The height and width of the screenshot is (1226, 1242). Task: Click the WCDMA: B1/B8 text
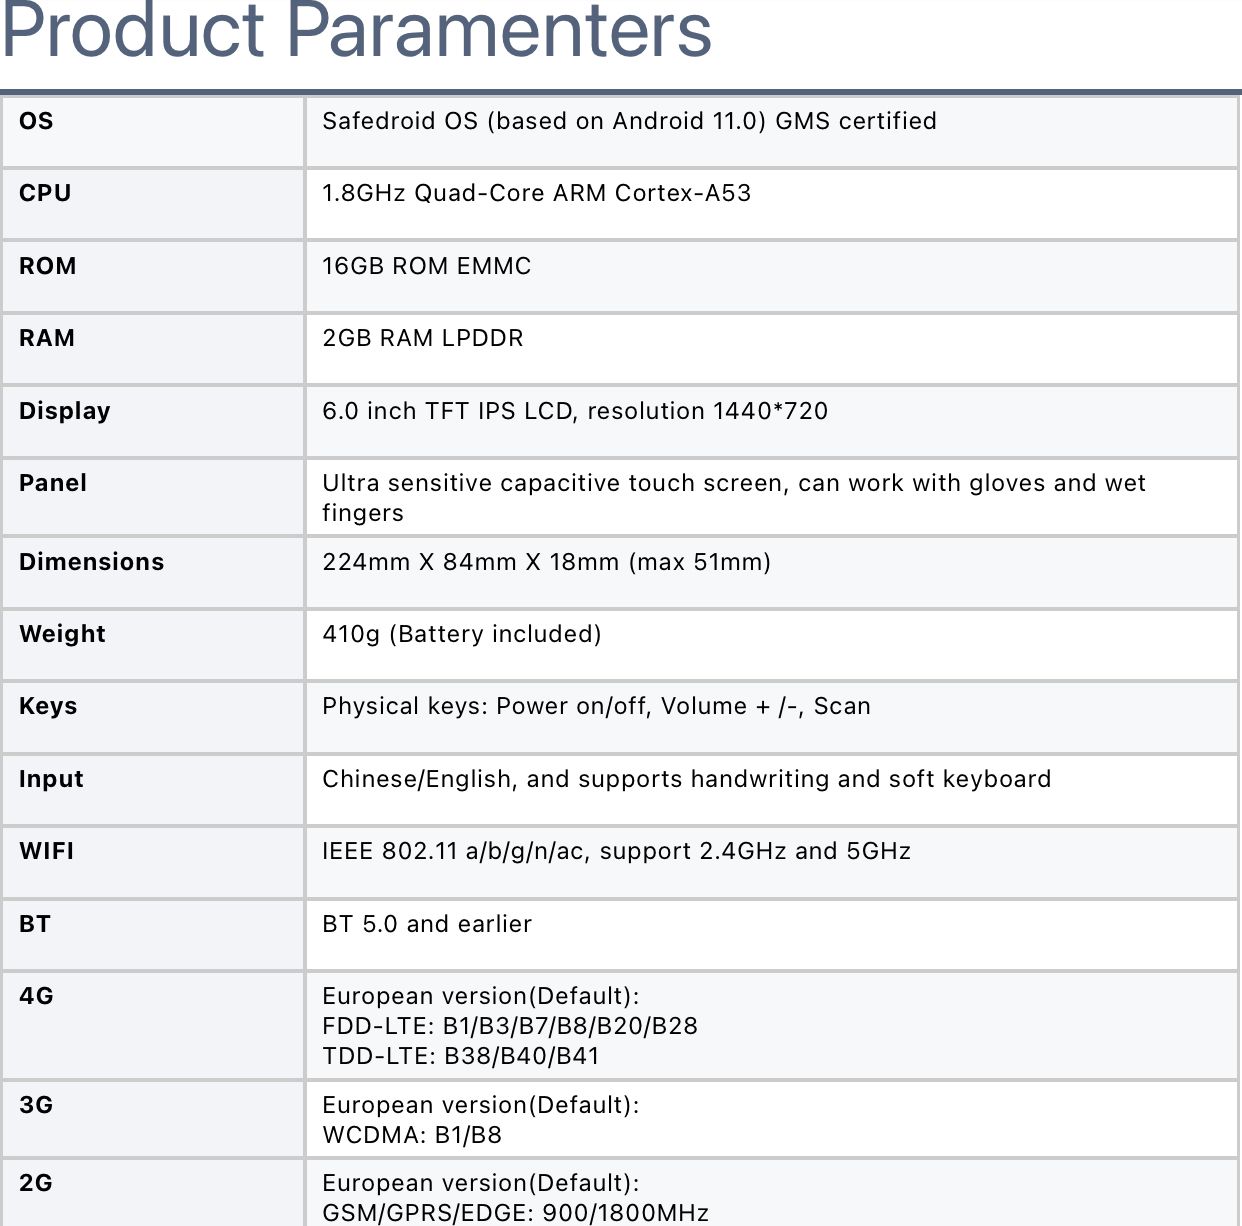[x=412, y=1135]
